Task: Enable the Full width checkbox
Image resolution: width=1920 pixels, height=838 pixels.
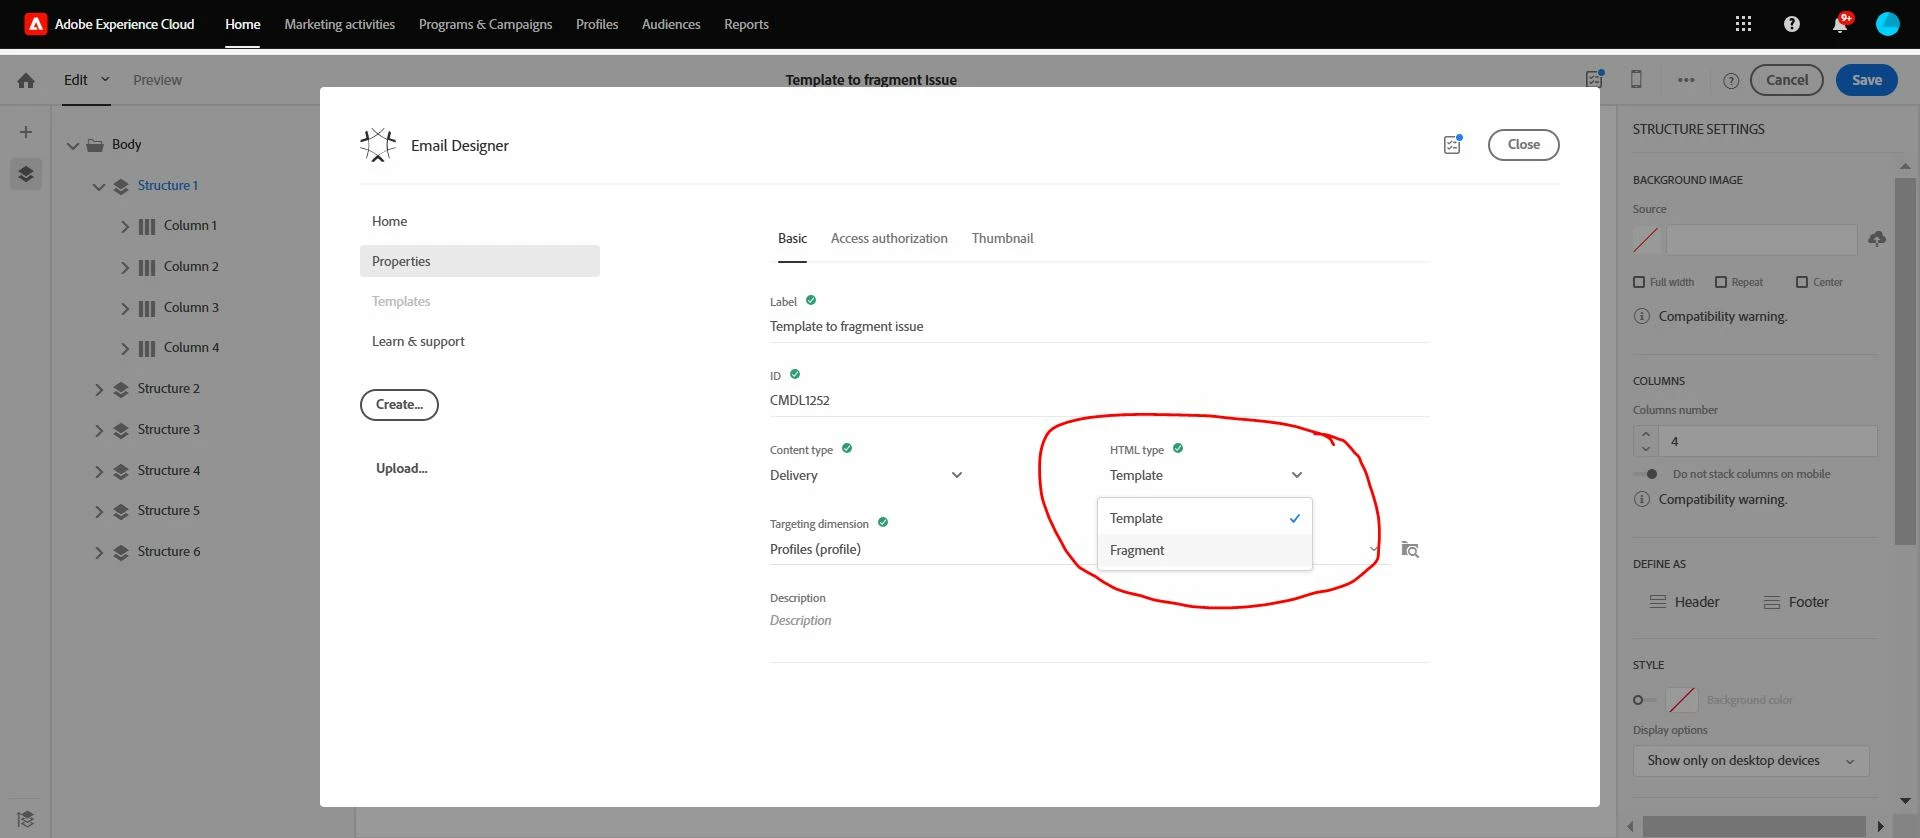Action: [x=1639, y=282]
